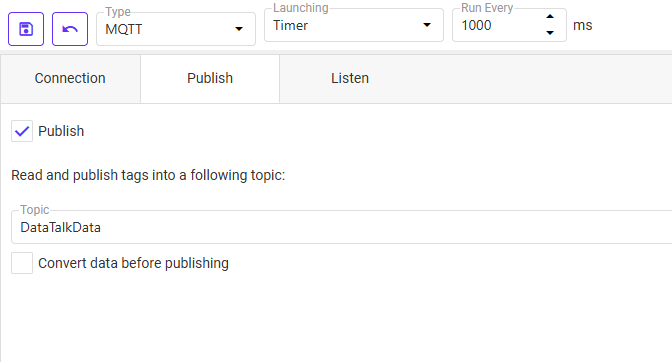Click the Read and publish tags text
Viewport: 672px width, 362px height.
(x=148, y=175)
